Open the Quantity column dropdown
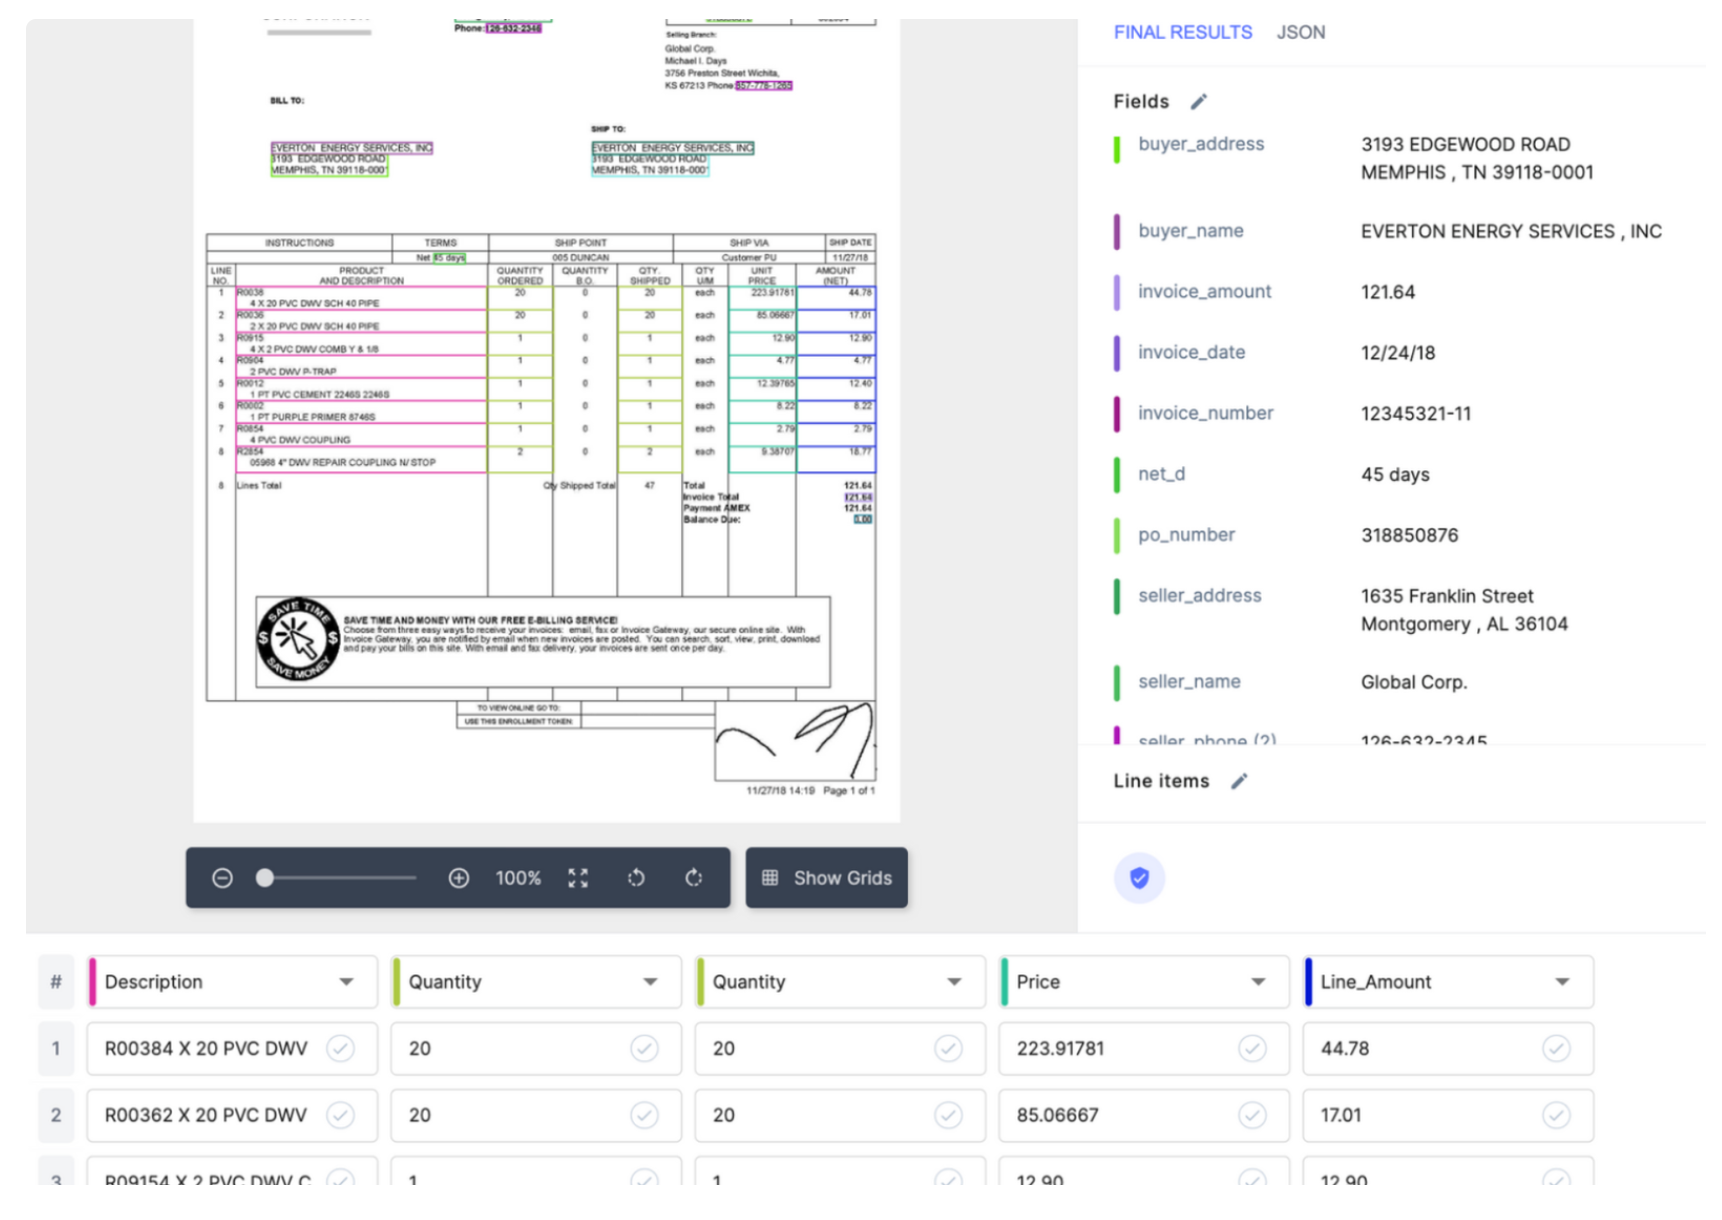The width and height of the screenshot is (1722, 1220). click(x=651, y=982)
